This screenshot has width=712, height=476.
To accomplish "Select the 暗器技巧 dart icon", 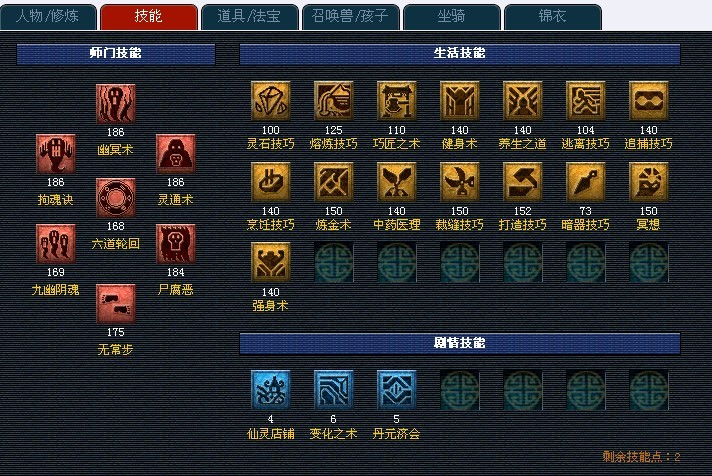I will coord(585,182).
